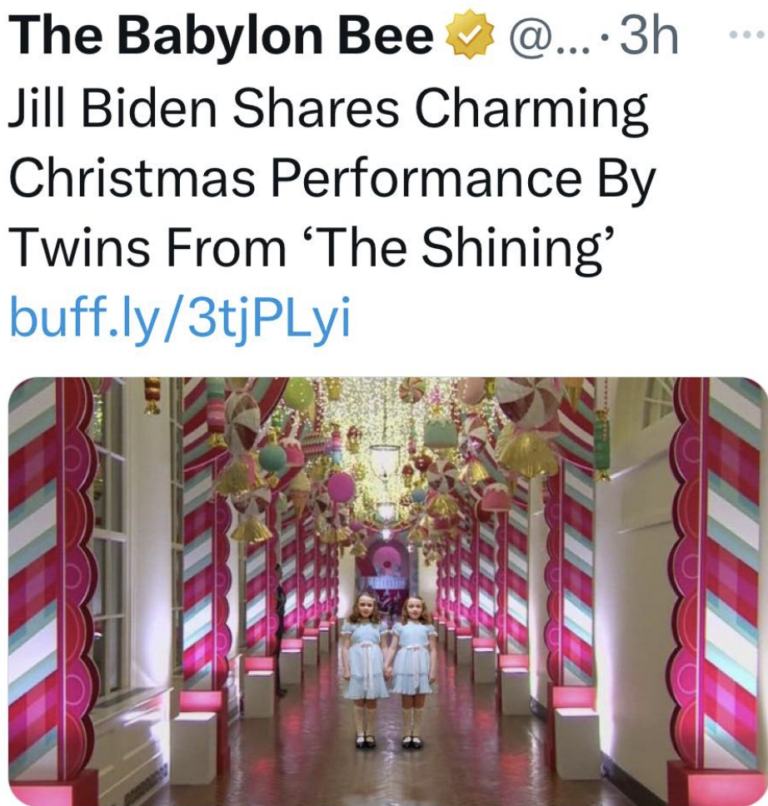The image size is (768, 806).
Task: Click "Twins From 'The Shining'" text line
Action: click(313, 249)
